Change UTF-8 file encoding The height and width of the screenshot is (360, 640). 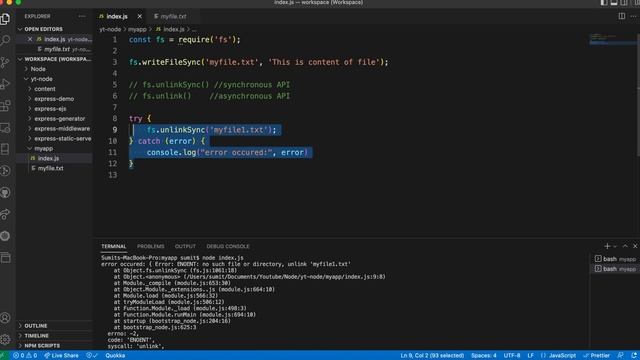(x=512, y=356)
